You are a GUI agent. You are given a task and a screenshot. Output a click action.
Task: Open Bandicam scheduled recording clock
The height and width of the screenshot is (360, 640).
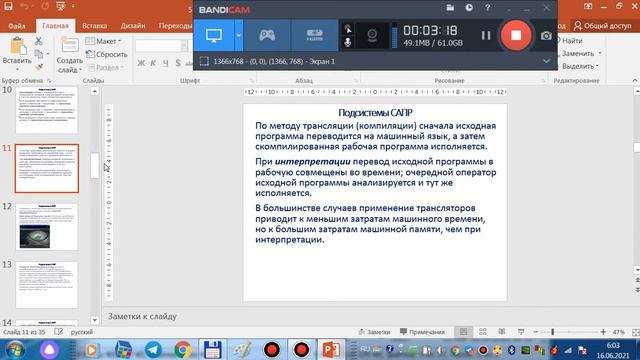(469, 8)
